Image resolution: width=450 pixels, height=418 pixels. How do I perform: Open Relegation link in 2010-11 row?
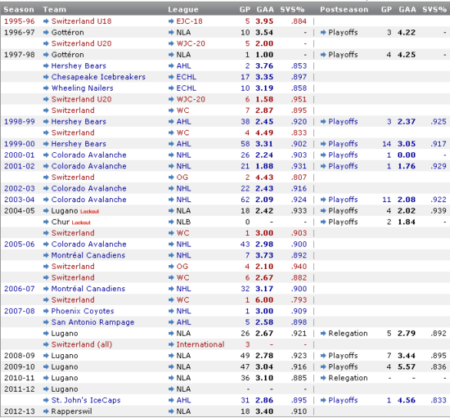pos(348,378)
